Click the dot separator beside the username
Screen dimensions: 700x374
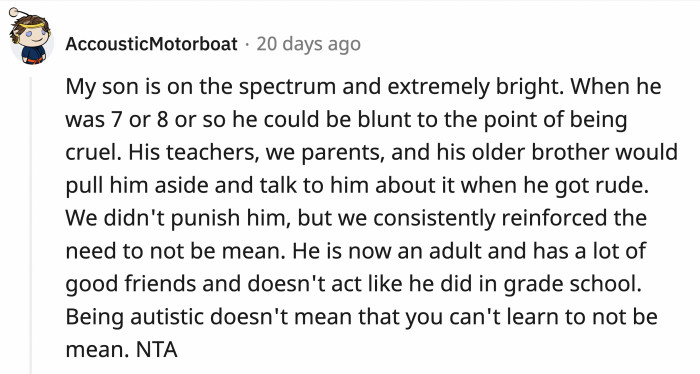tap(247, 44)
